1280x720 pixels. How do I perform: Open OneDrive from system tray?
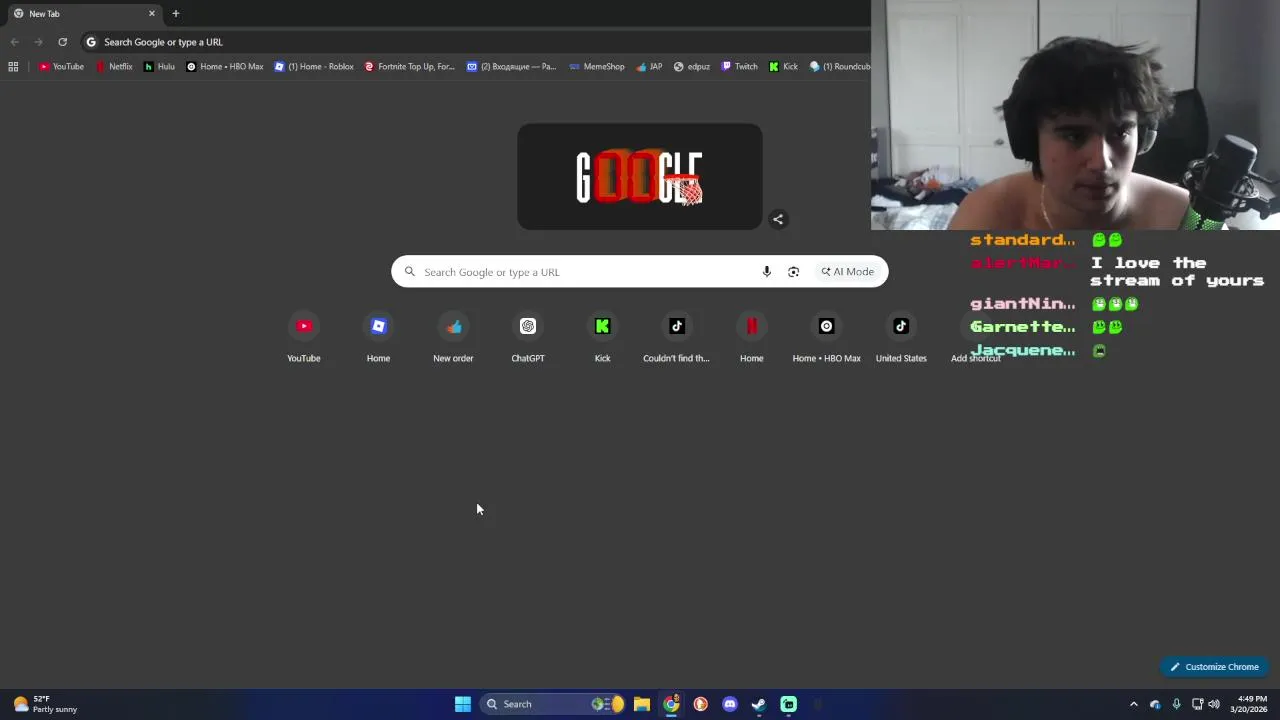tap(1155, 704)
